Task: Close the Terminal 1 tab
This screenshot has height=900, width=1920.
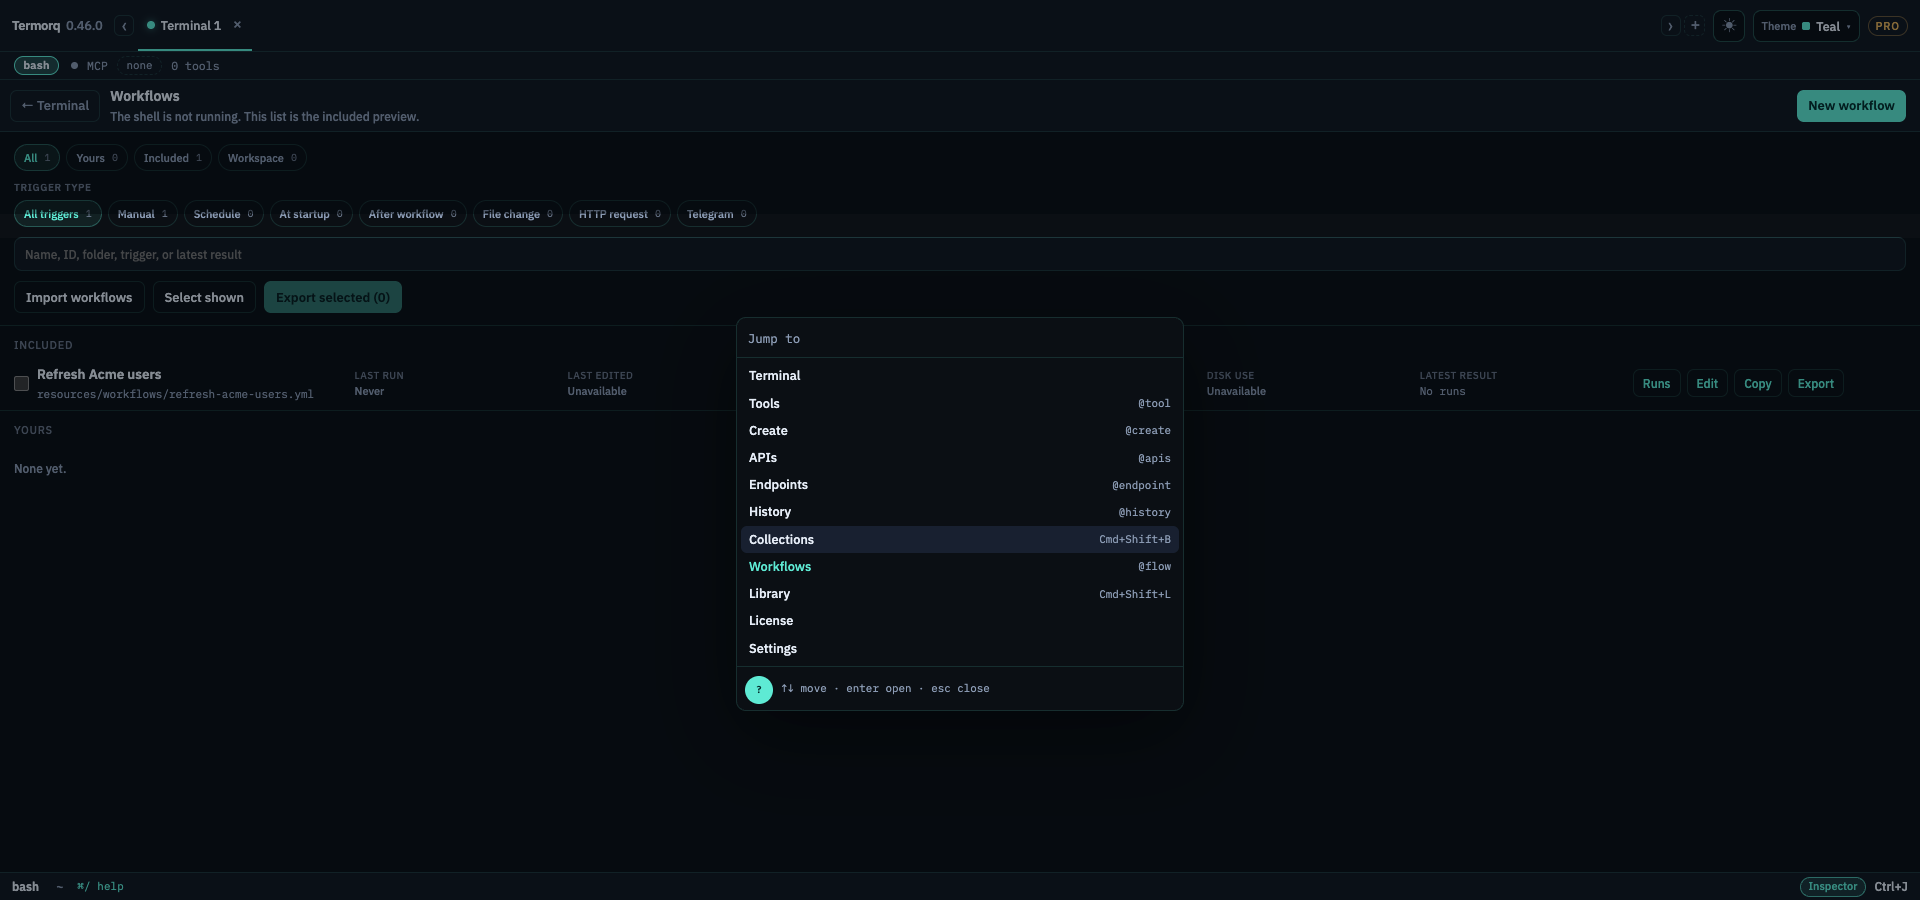Action: 237,25
